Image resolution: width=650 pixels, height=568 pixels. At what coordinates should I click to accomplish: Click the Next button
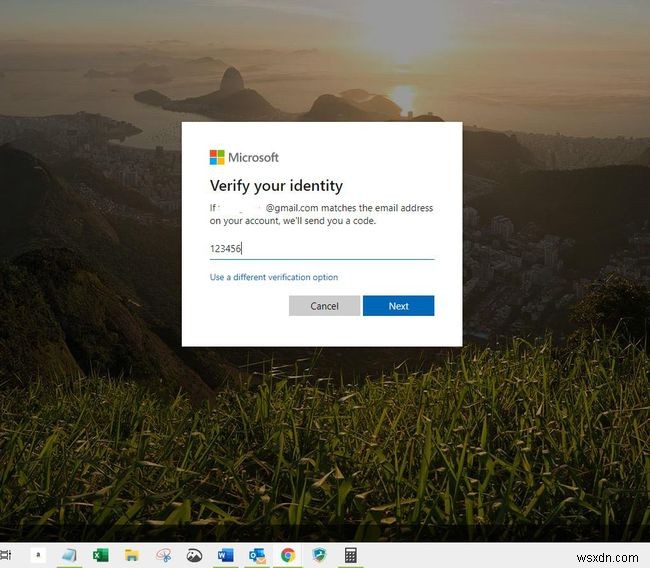click(x=398, y=306)
